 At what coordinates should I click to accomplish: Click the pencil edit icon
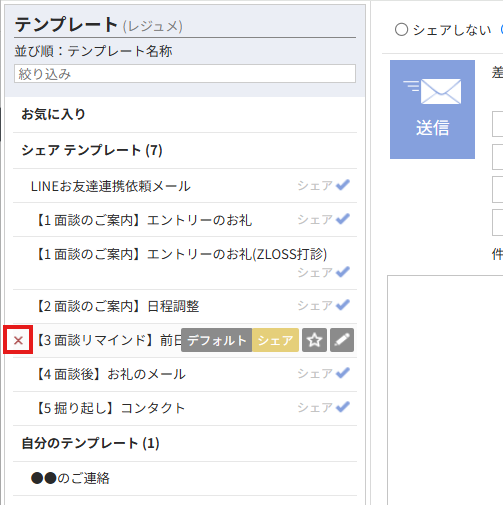tap(342, 340)
